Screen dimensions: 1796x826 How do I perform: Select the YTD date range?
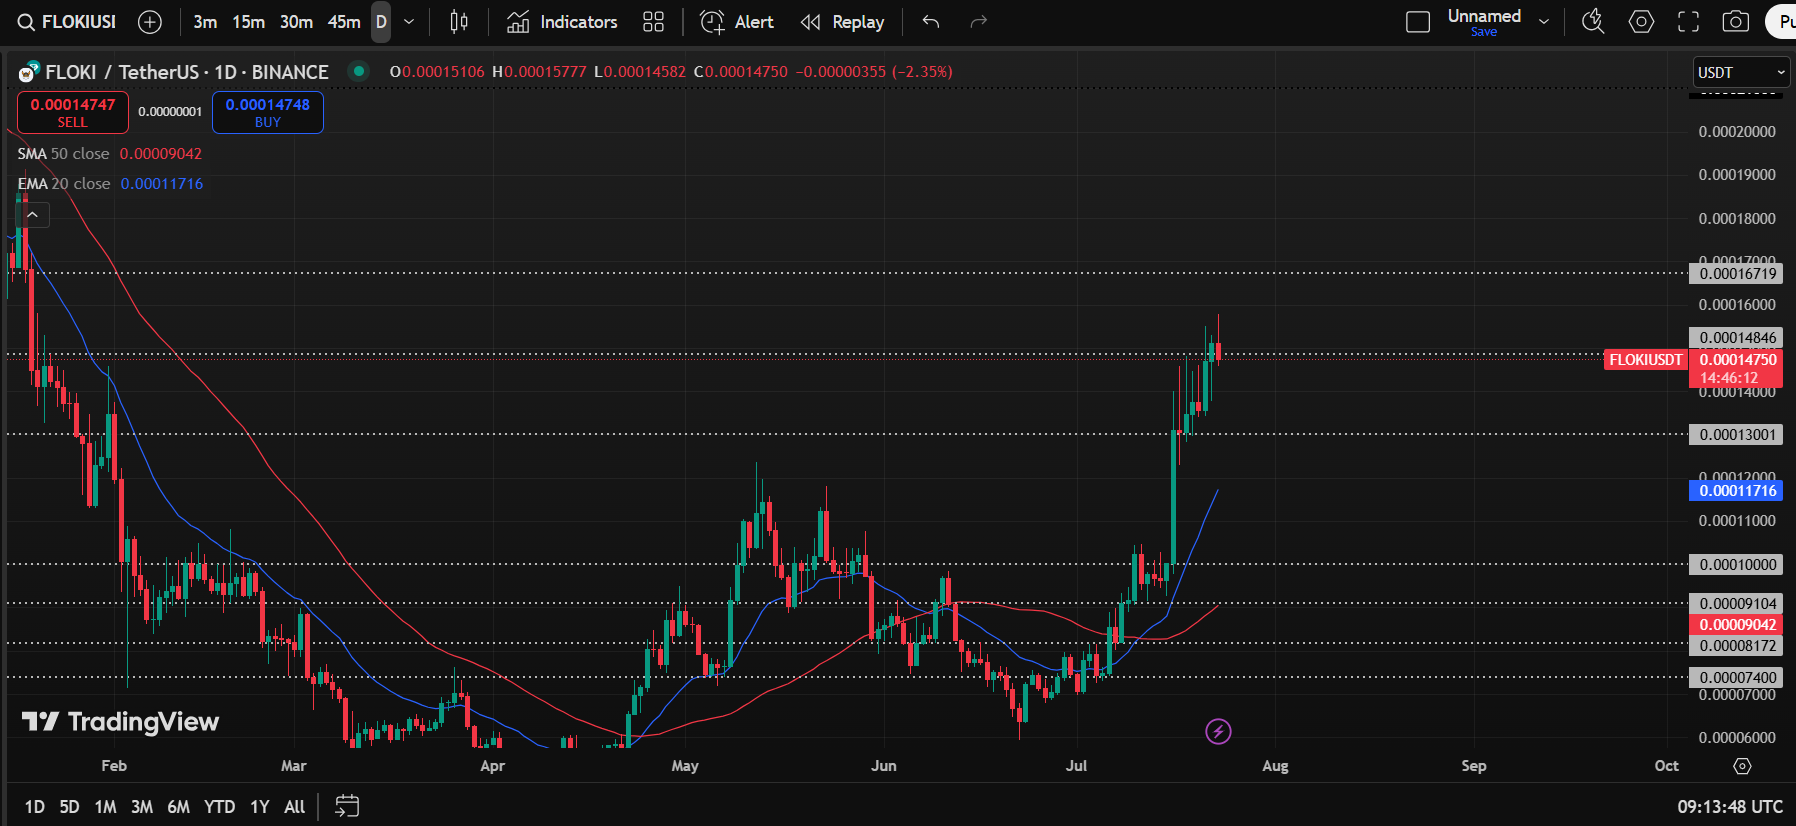tap(219, 807)
